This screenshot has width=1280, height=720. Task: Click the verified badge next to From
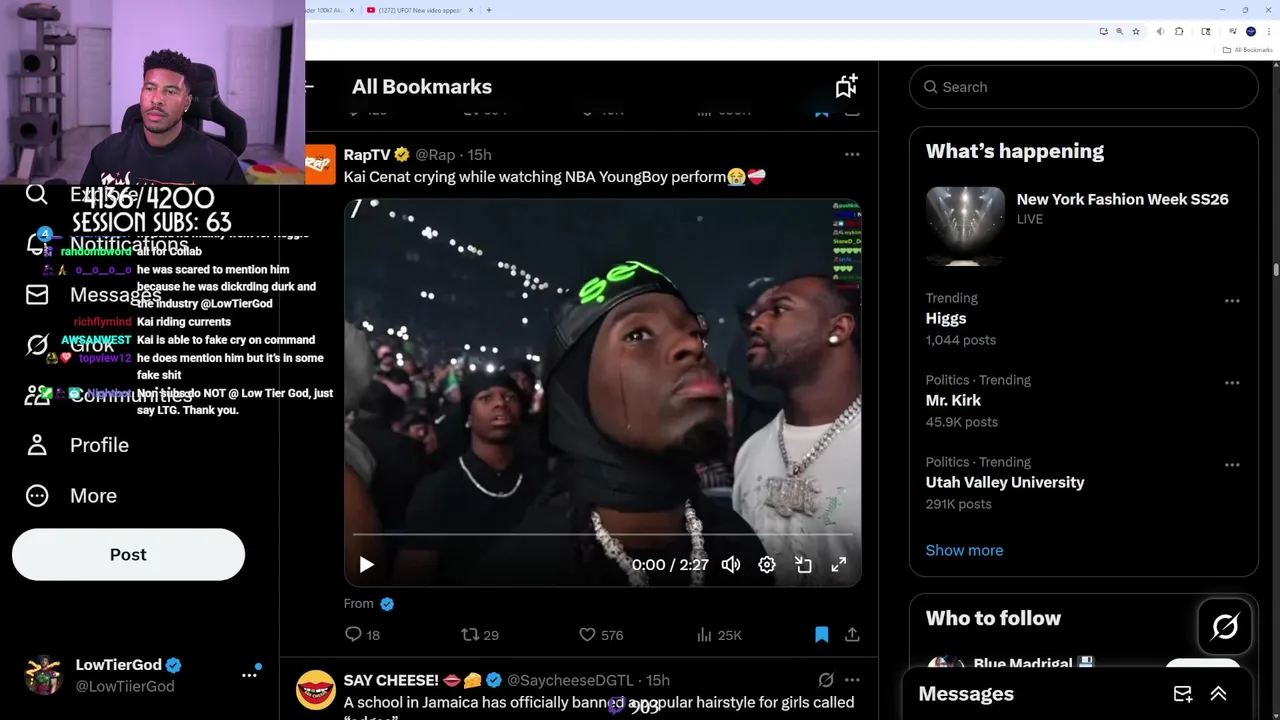click(x=387, y=603)
